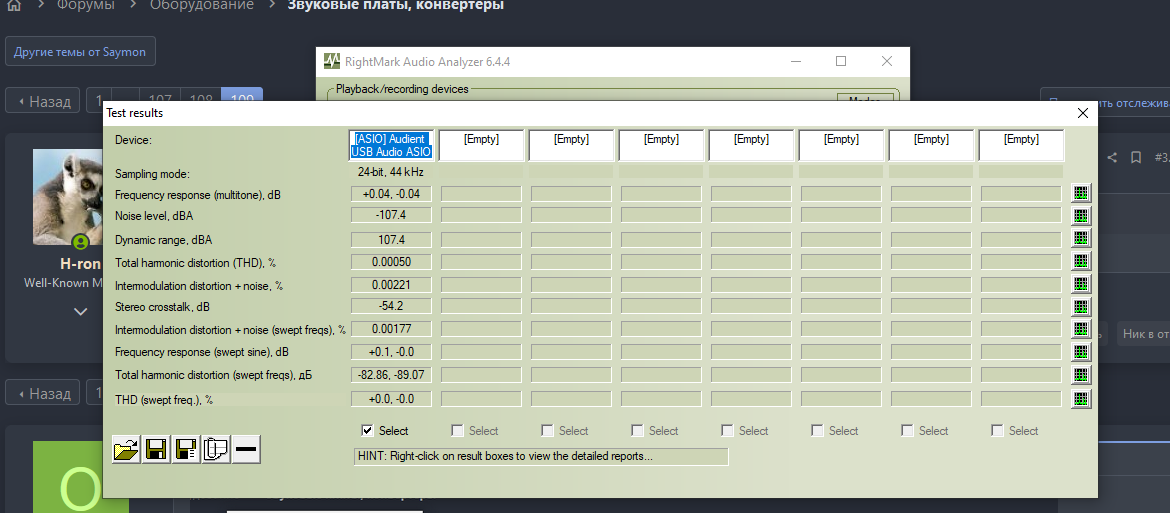Click the 0.00221 intermodulation value
The image size is (1170, 513).
point(392,285)
